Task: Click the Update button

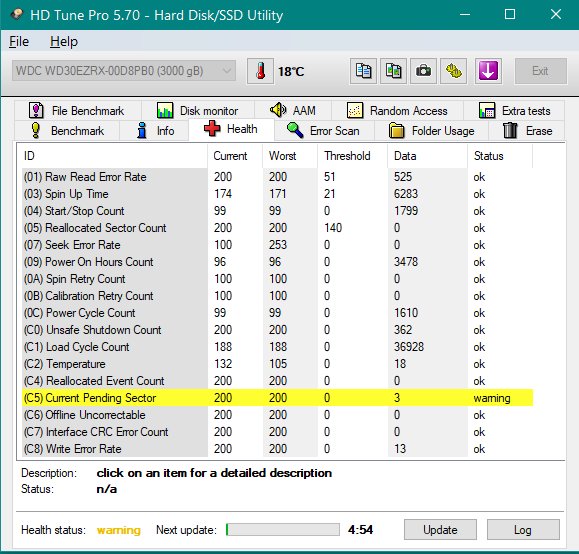Action: [x=440, y=530]
